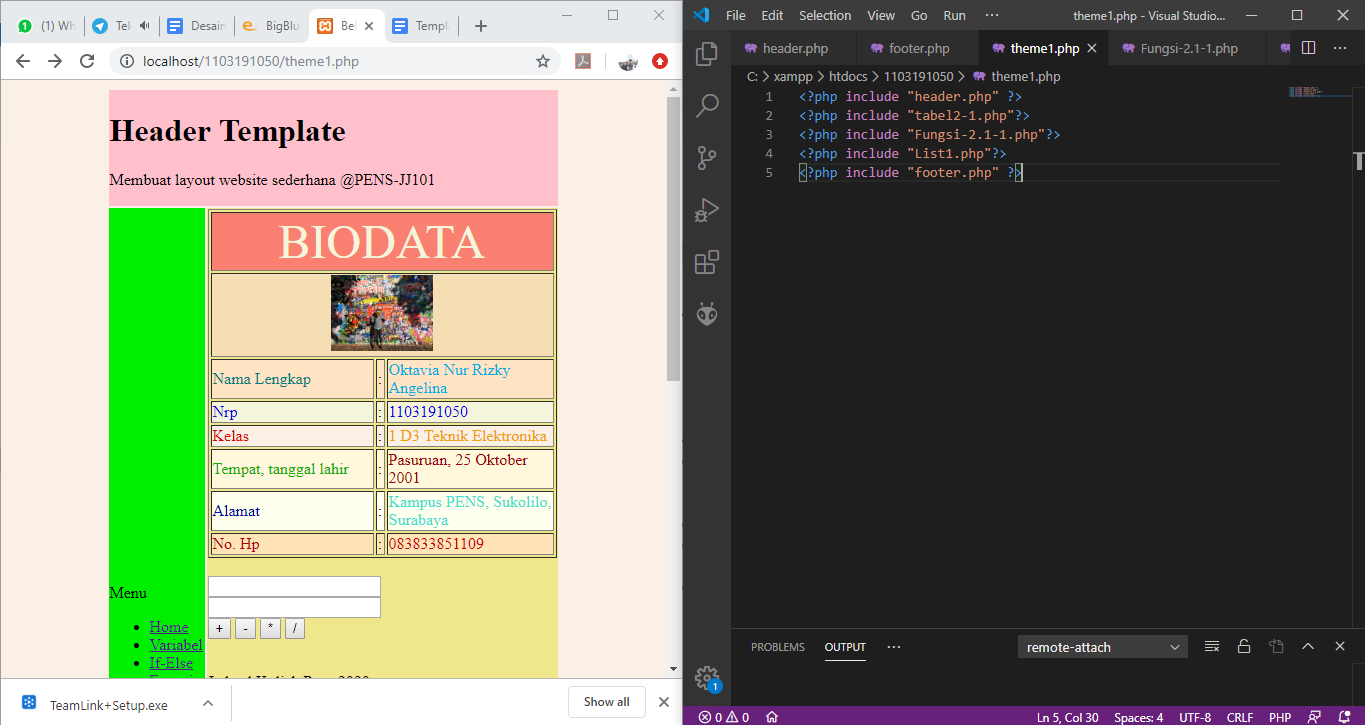
Task: Open the TeamLink download options chevron
Action: tap(208, 703)
